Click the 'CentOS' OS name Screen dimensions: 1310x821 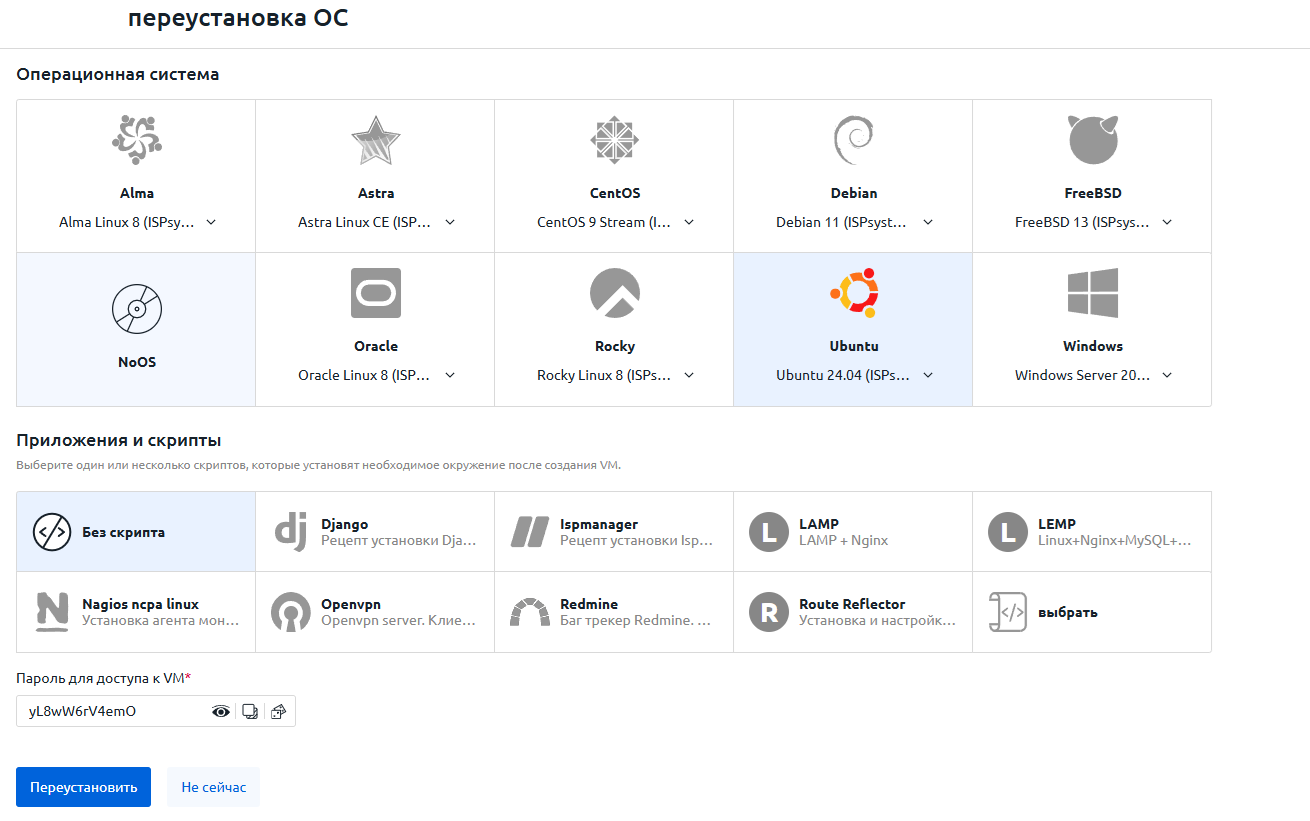[615, 193]
